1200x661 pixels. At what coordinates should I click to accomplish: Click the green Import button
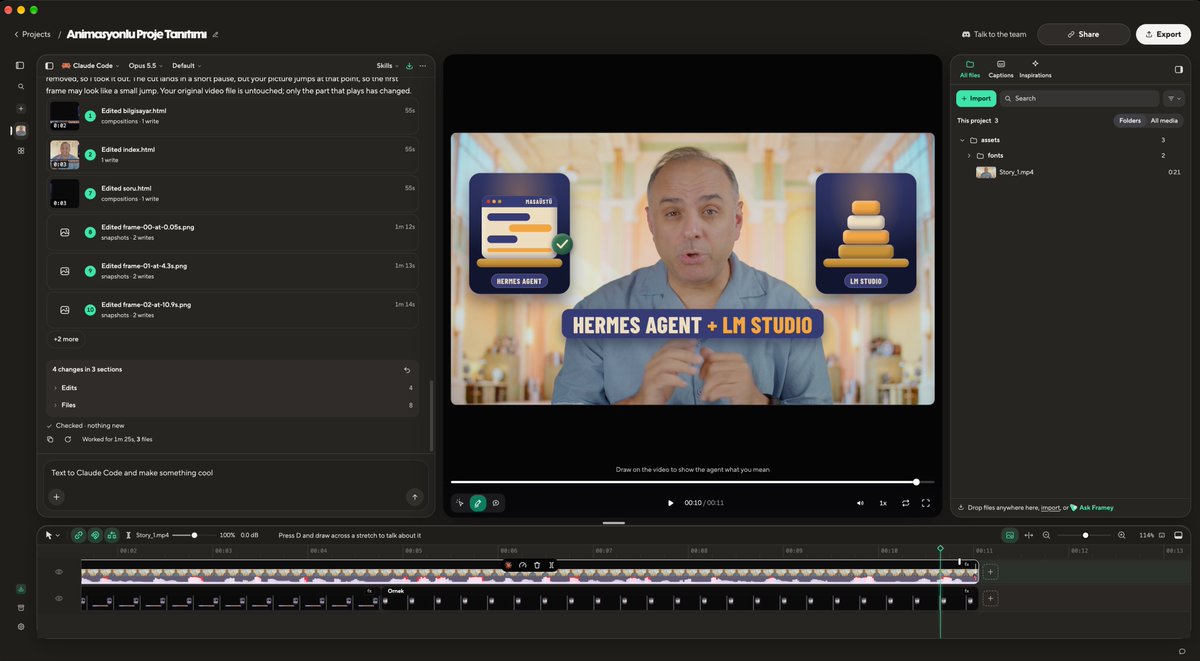(x=976, y=98)
